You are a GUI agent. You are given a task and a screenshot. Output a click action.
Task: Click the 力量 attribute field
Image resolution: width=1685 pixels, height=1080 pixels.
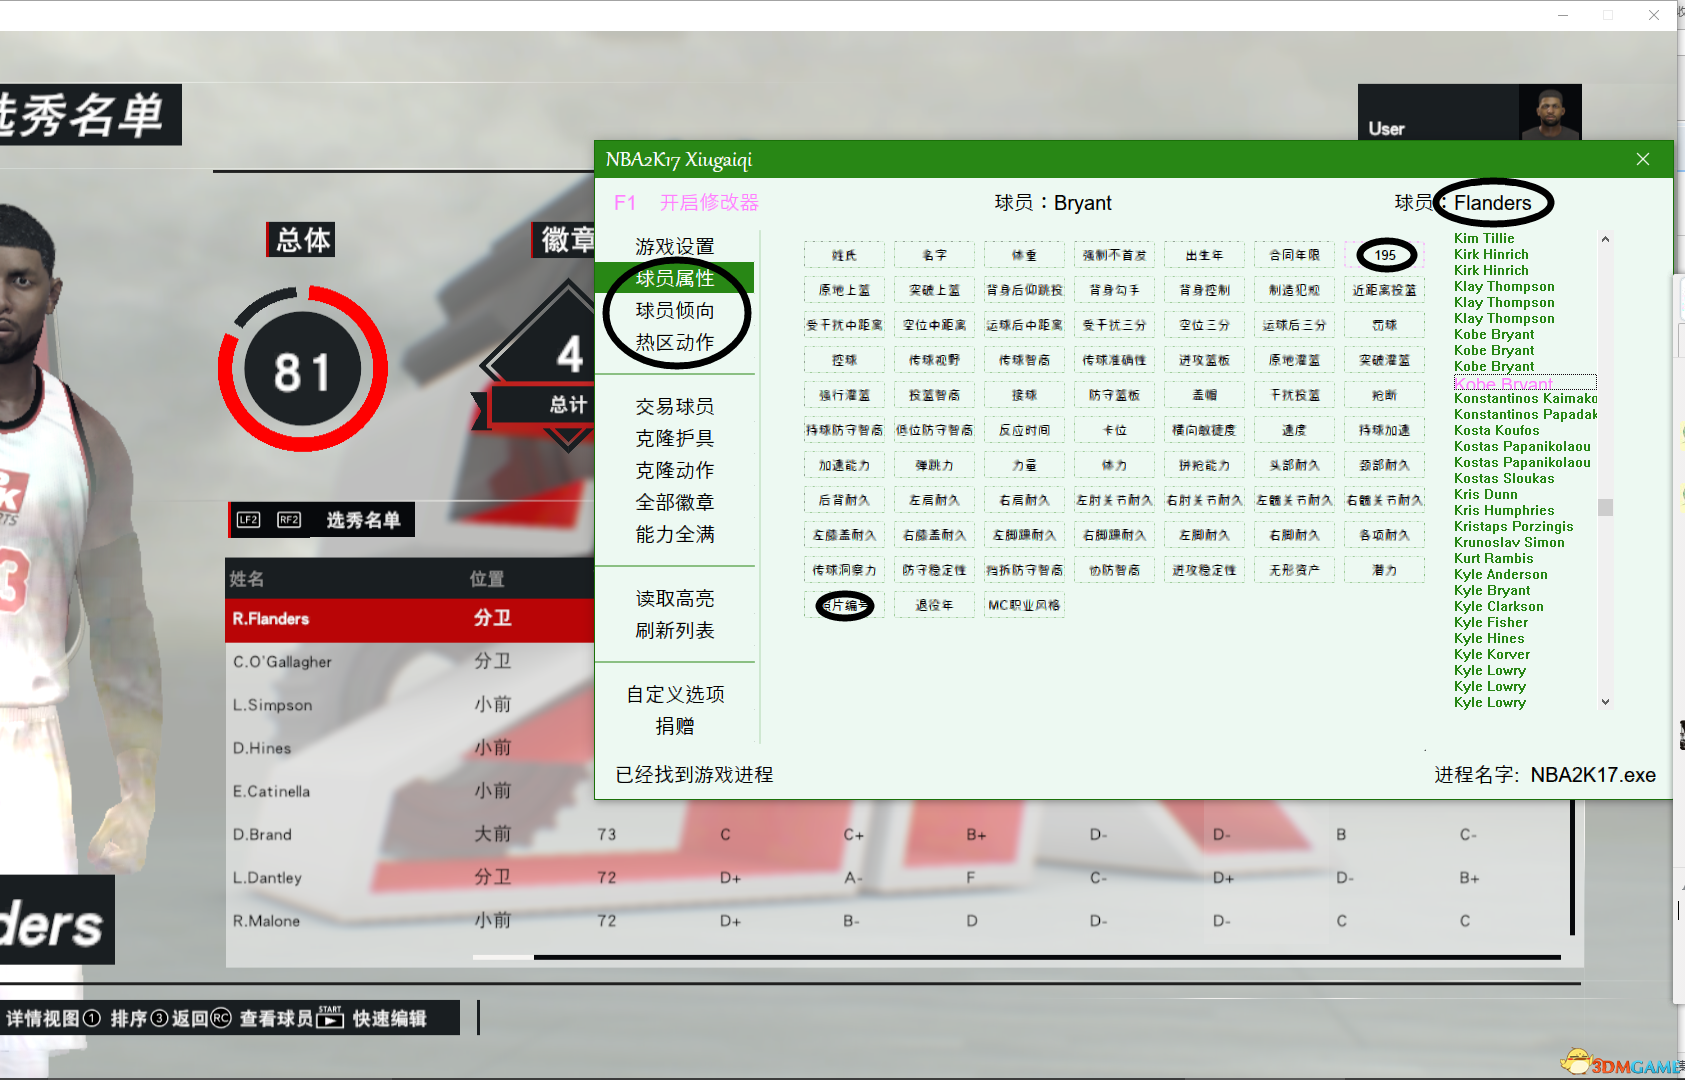tap(1024, 465)
